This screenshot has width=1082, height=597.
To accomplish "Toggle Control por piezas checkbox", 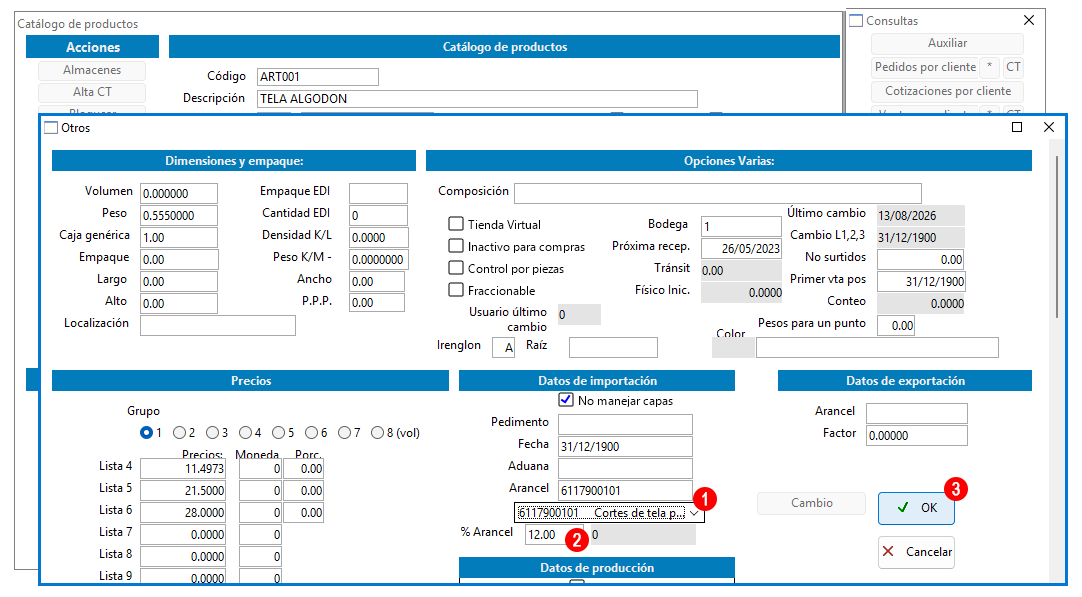I will pyautogui.click(x=455, y=268).
